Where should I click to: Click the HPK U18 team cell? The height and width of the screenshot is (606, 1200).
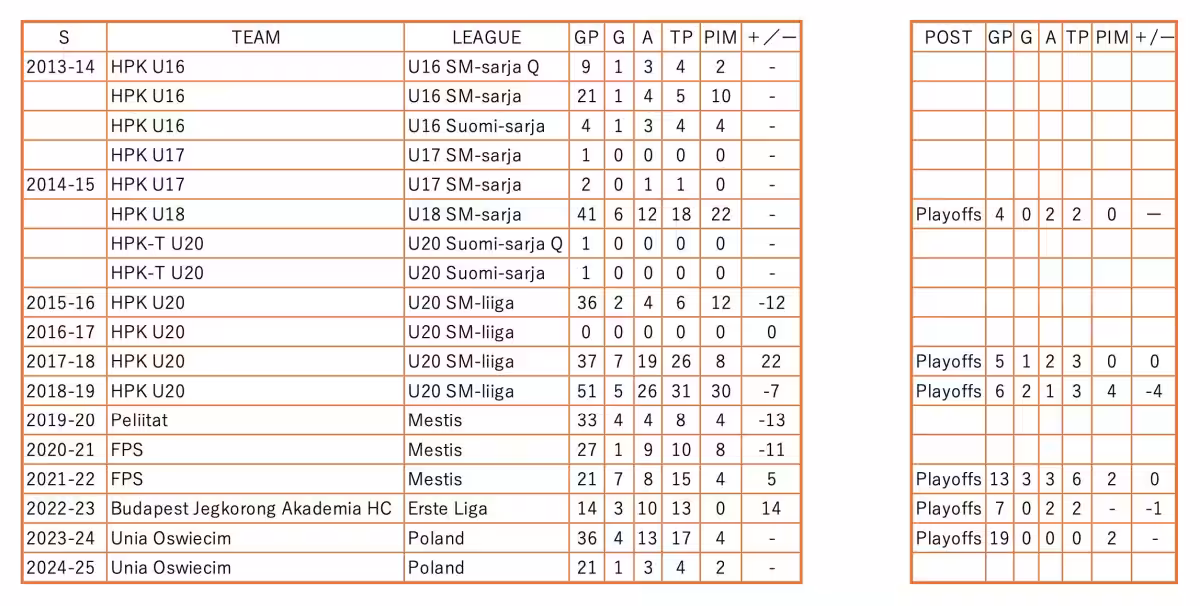[x=147, y=214]
